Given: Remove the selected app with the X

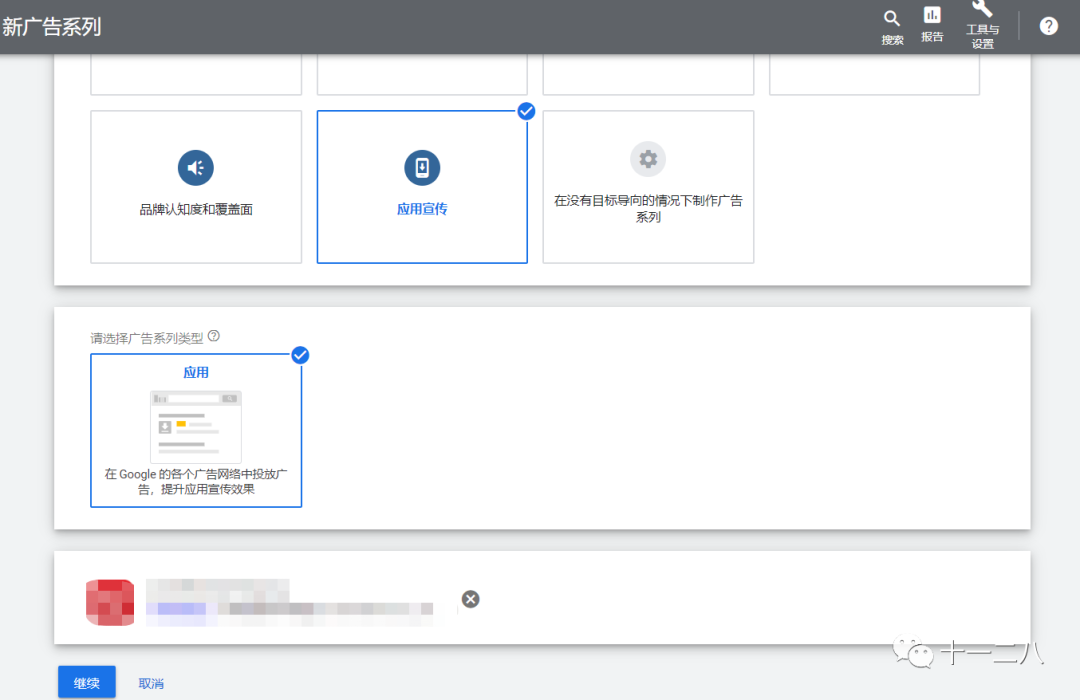Looking at the screenshot, I should 470,599.
